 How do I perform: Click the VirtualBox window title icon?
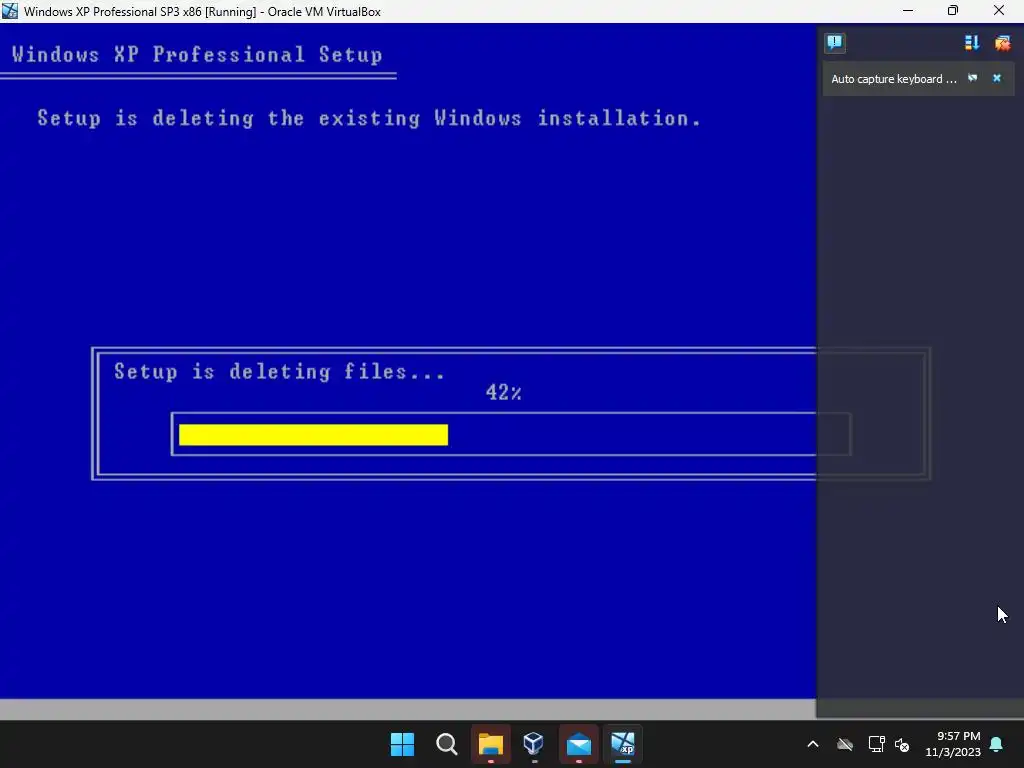tap(10, 11)
